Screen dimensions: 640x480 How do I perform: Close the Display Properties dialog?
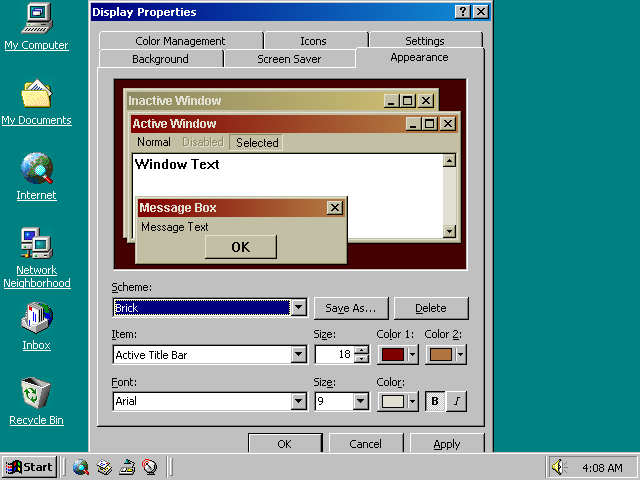click(x=481, y=12)
